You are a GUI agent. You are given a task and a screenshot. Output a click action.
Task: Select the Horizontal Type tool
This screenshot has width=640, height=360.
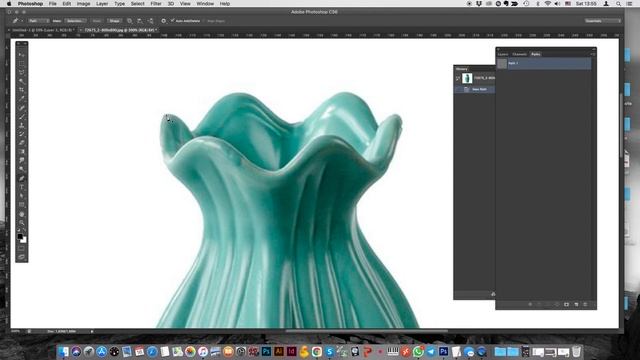pos(22,187)
